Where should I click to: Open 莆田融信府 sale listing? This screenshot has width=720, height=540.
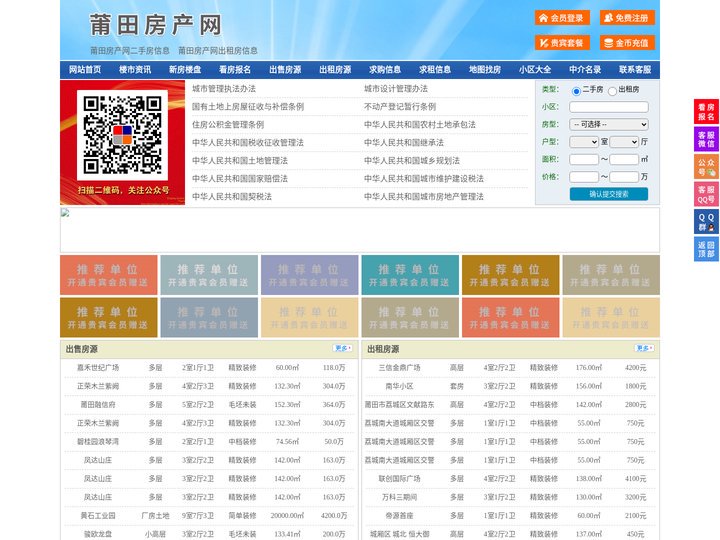click(98, 405)
